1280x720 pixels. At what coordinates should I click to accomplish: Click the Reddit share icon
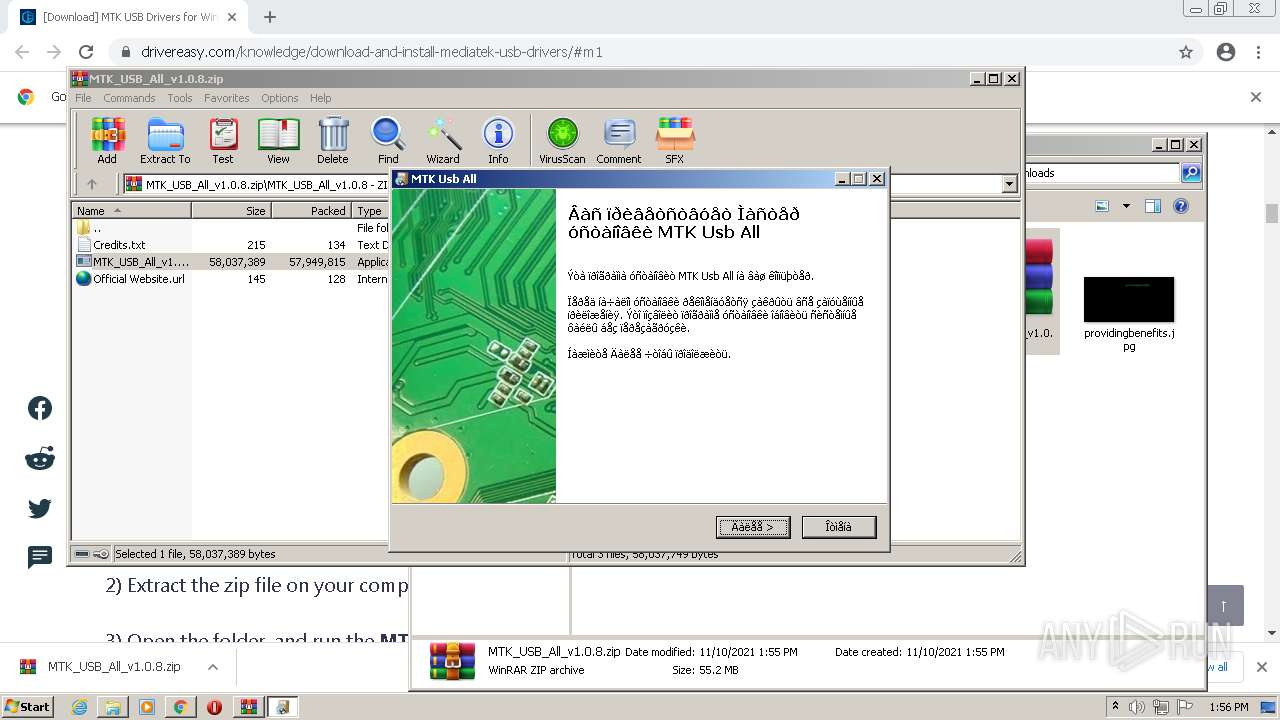[40, 459]
